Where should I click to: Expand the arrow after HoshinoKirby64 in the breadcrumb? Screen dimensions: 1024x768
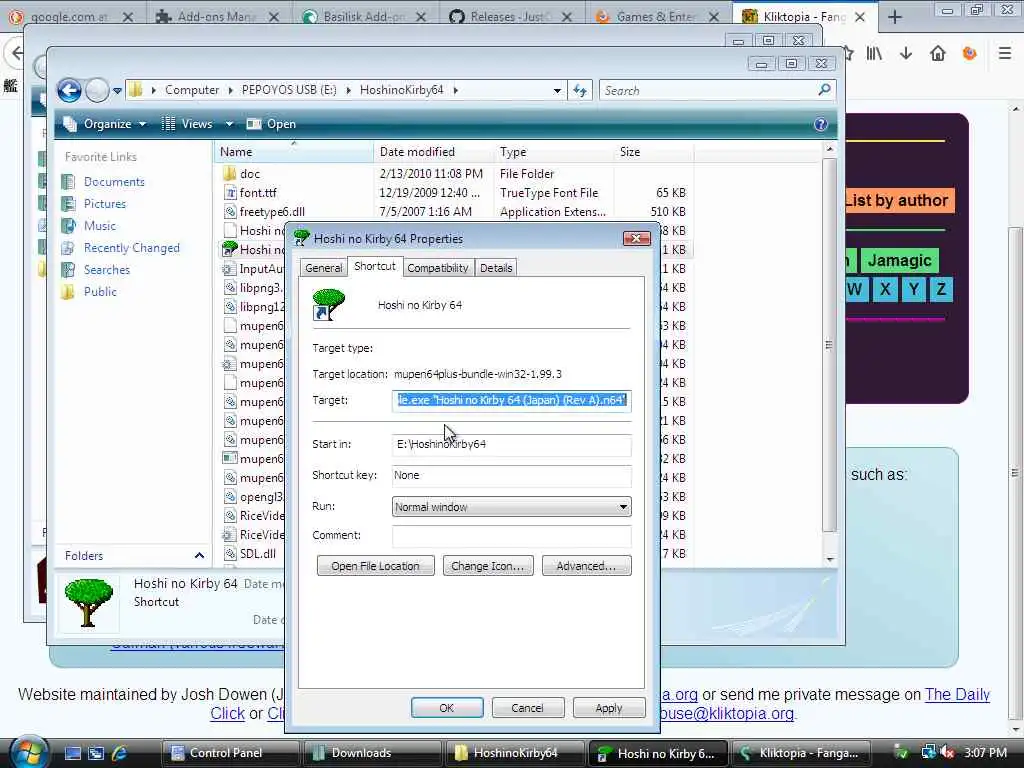455,90
